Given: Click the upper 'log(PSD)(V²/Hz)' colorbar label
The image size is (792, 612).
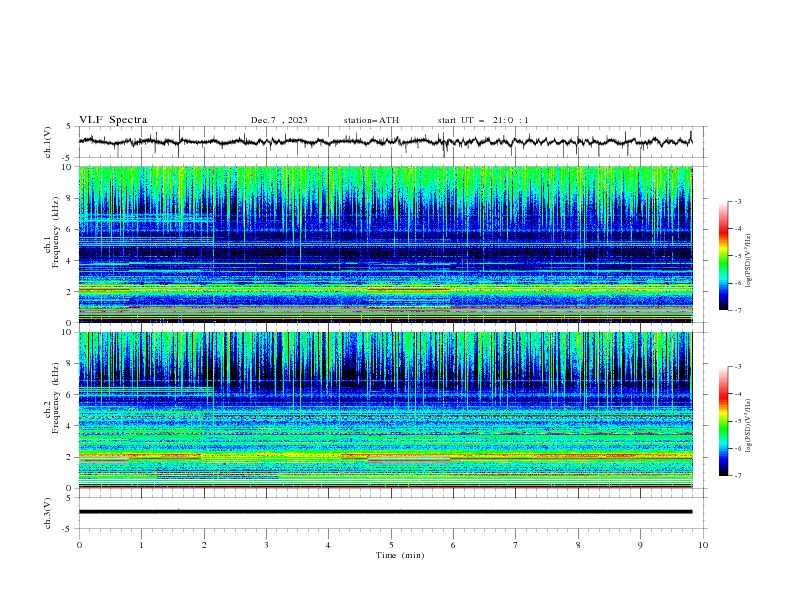Looking at the screenshot, I should [x=748, y=261].
